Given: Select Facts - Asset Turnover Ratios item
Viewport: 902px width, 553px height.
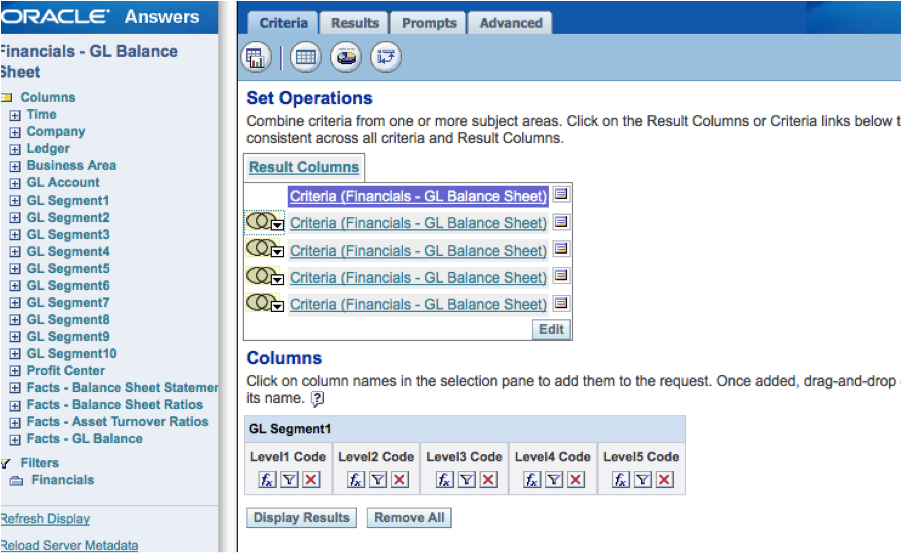Looking at the screenshot, I should (117, 422).
